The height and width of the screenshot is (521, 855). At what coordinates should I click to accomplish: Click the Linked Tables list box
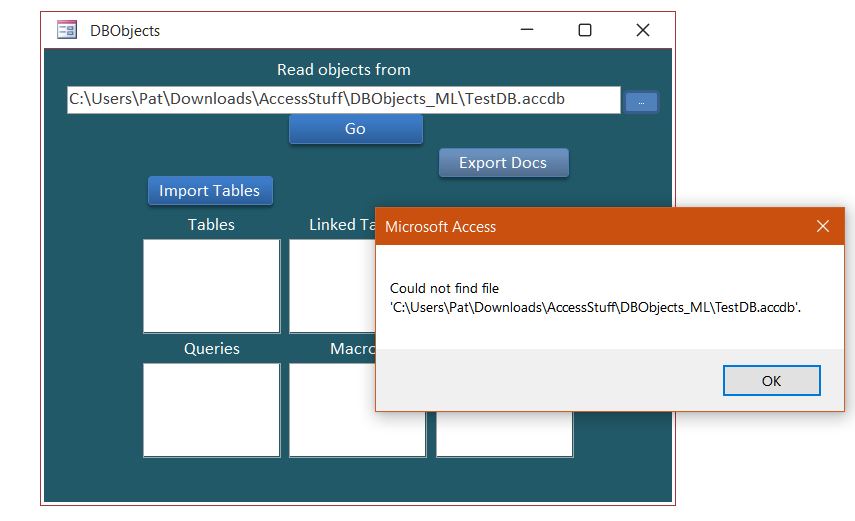tap(332, 286)
